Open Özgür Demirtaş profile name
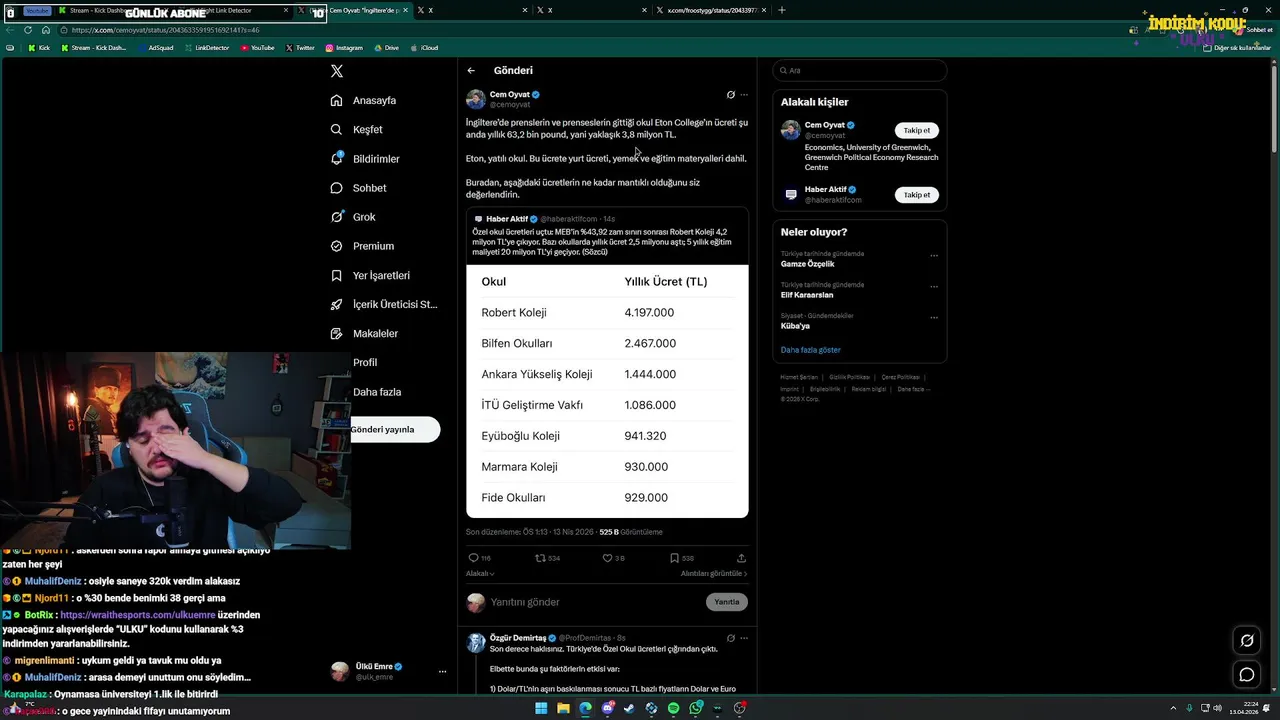Viewport: 1280px width, 720px height. pos(518,638)
